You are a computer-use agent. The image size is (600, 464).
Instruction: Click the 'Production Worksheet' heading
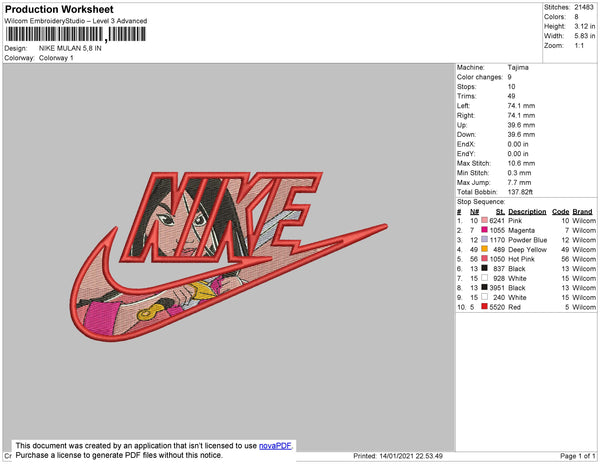coord(59,9)
